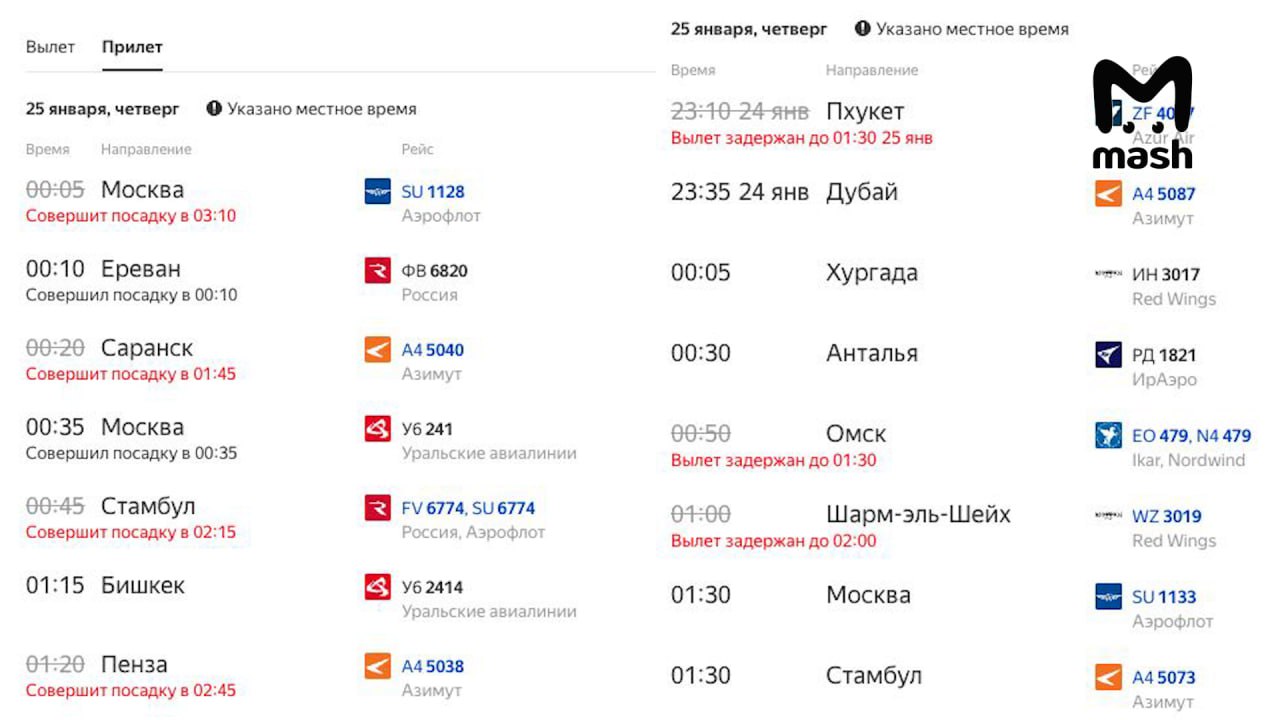Viewport: 1280px width, 720px height.
Task: Open flight link A4 5073 to Стамбул
Action: pos(1164,677)
